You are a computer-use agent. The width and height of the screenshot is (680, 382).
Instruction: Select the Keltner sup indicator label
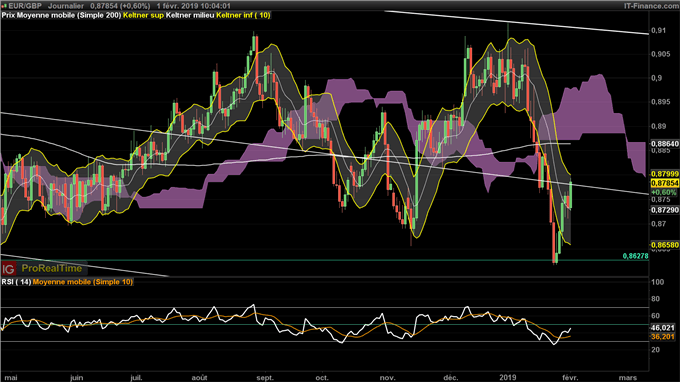point(144,15)
